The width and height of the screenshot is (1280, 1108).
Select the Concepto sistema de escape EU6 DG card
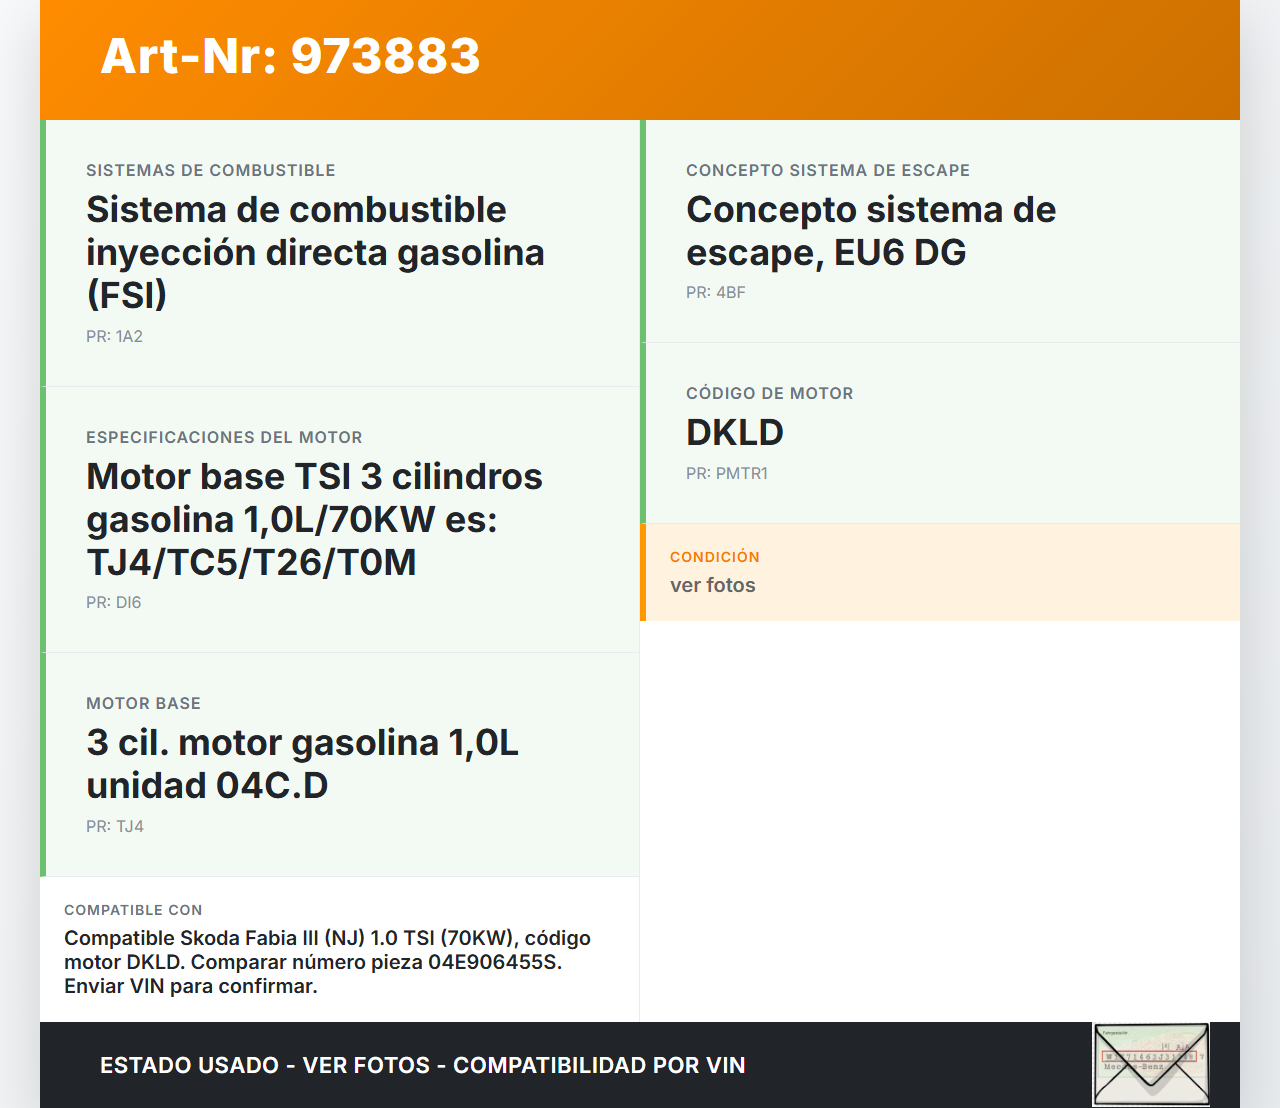coord(940,230)
